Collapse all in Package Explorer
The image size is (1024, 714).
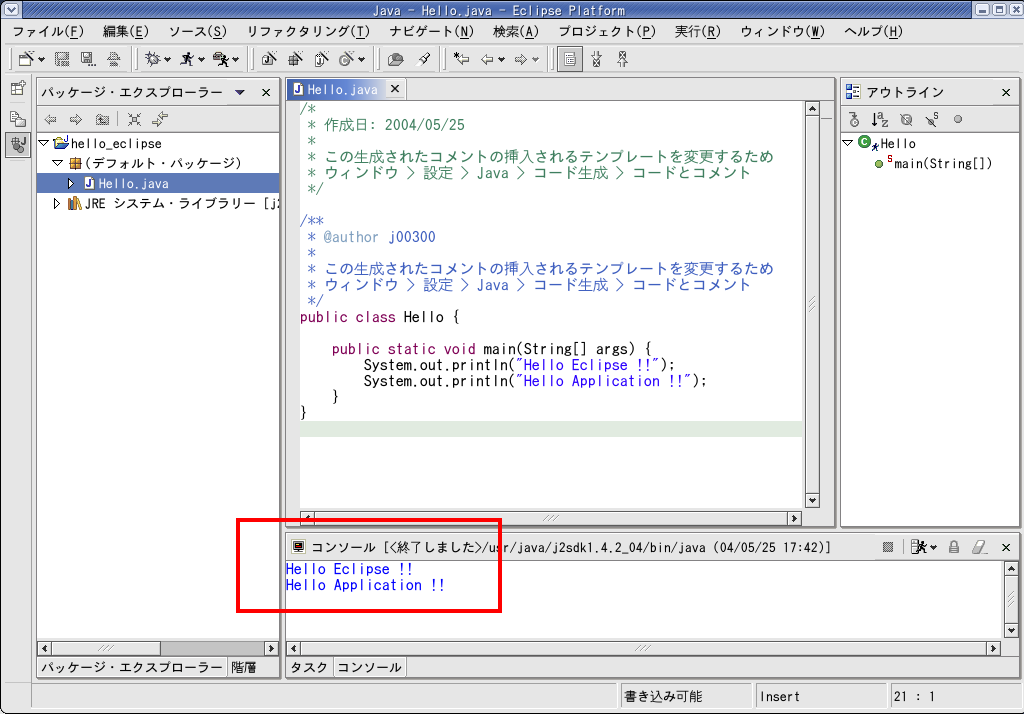(135, 119)
